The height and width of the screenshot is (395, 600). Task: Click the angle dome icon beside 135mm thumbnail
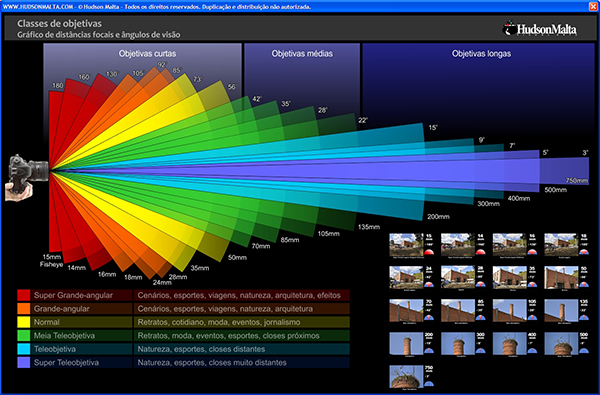point(584,318)
